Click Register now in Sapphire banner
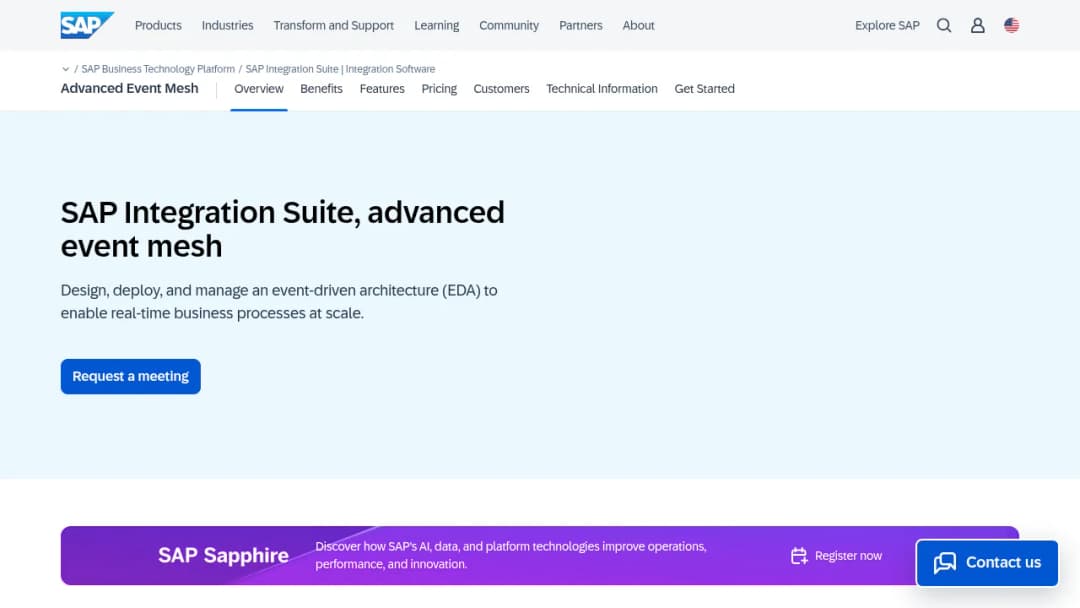Image resolution: width=1080 pixels, height=608 pixels. pyautogui.click(x=848, y=556)
